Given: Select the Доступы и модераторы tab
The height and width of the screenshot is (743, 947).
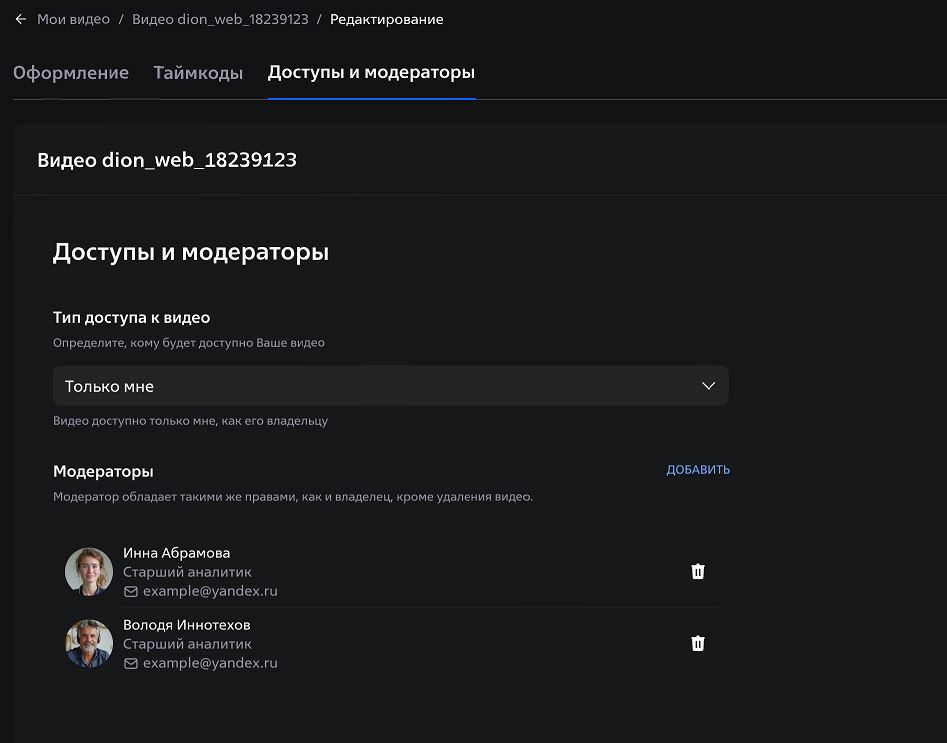Looking at the screenshot, I should tap(371, 73).
